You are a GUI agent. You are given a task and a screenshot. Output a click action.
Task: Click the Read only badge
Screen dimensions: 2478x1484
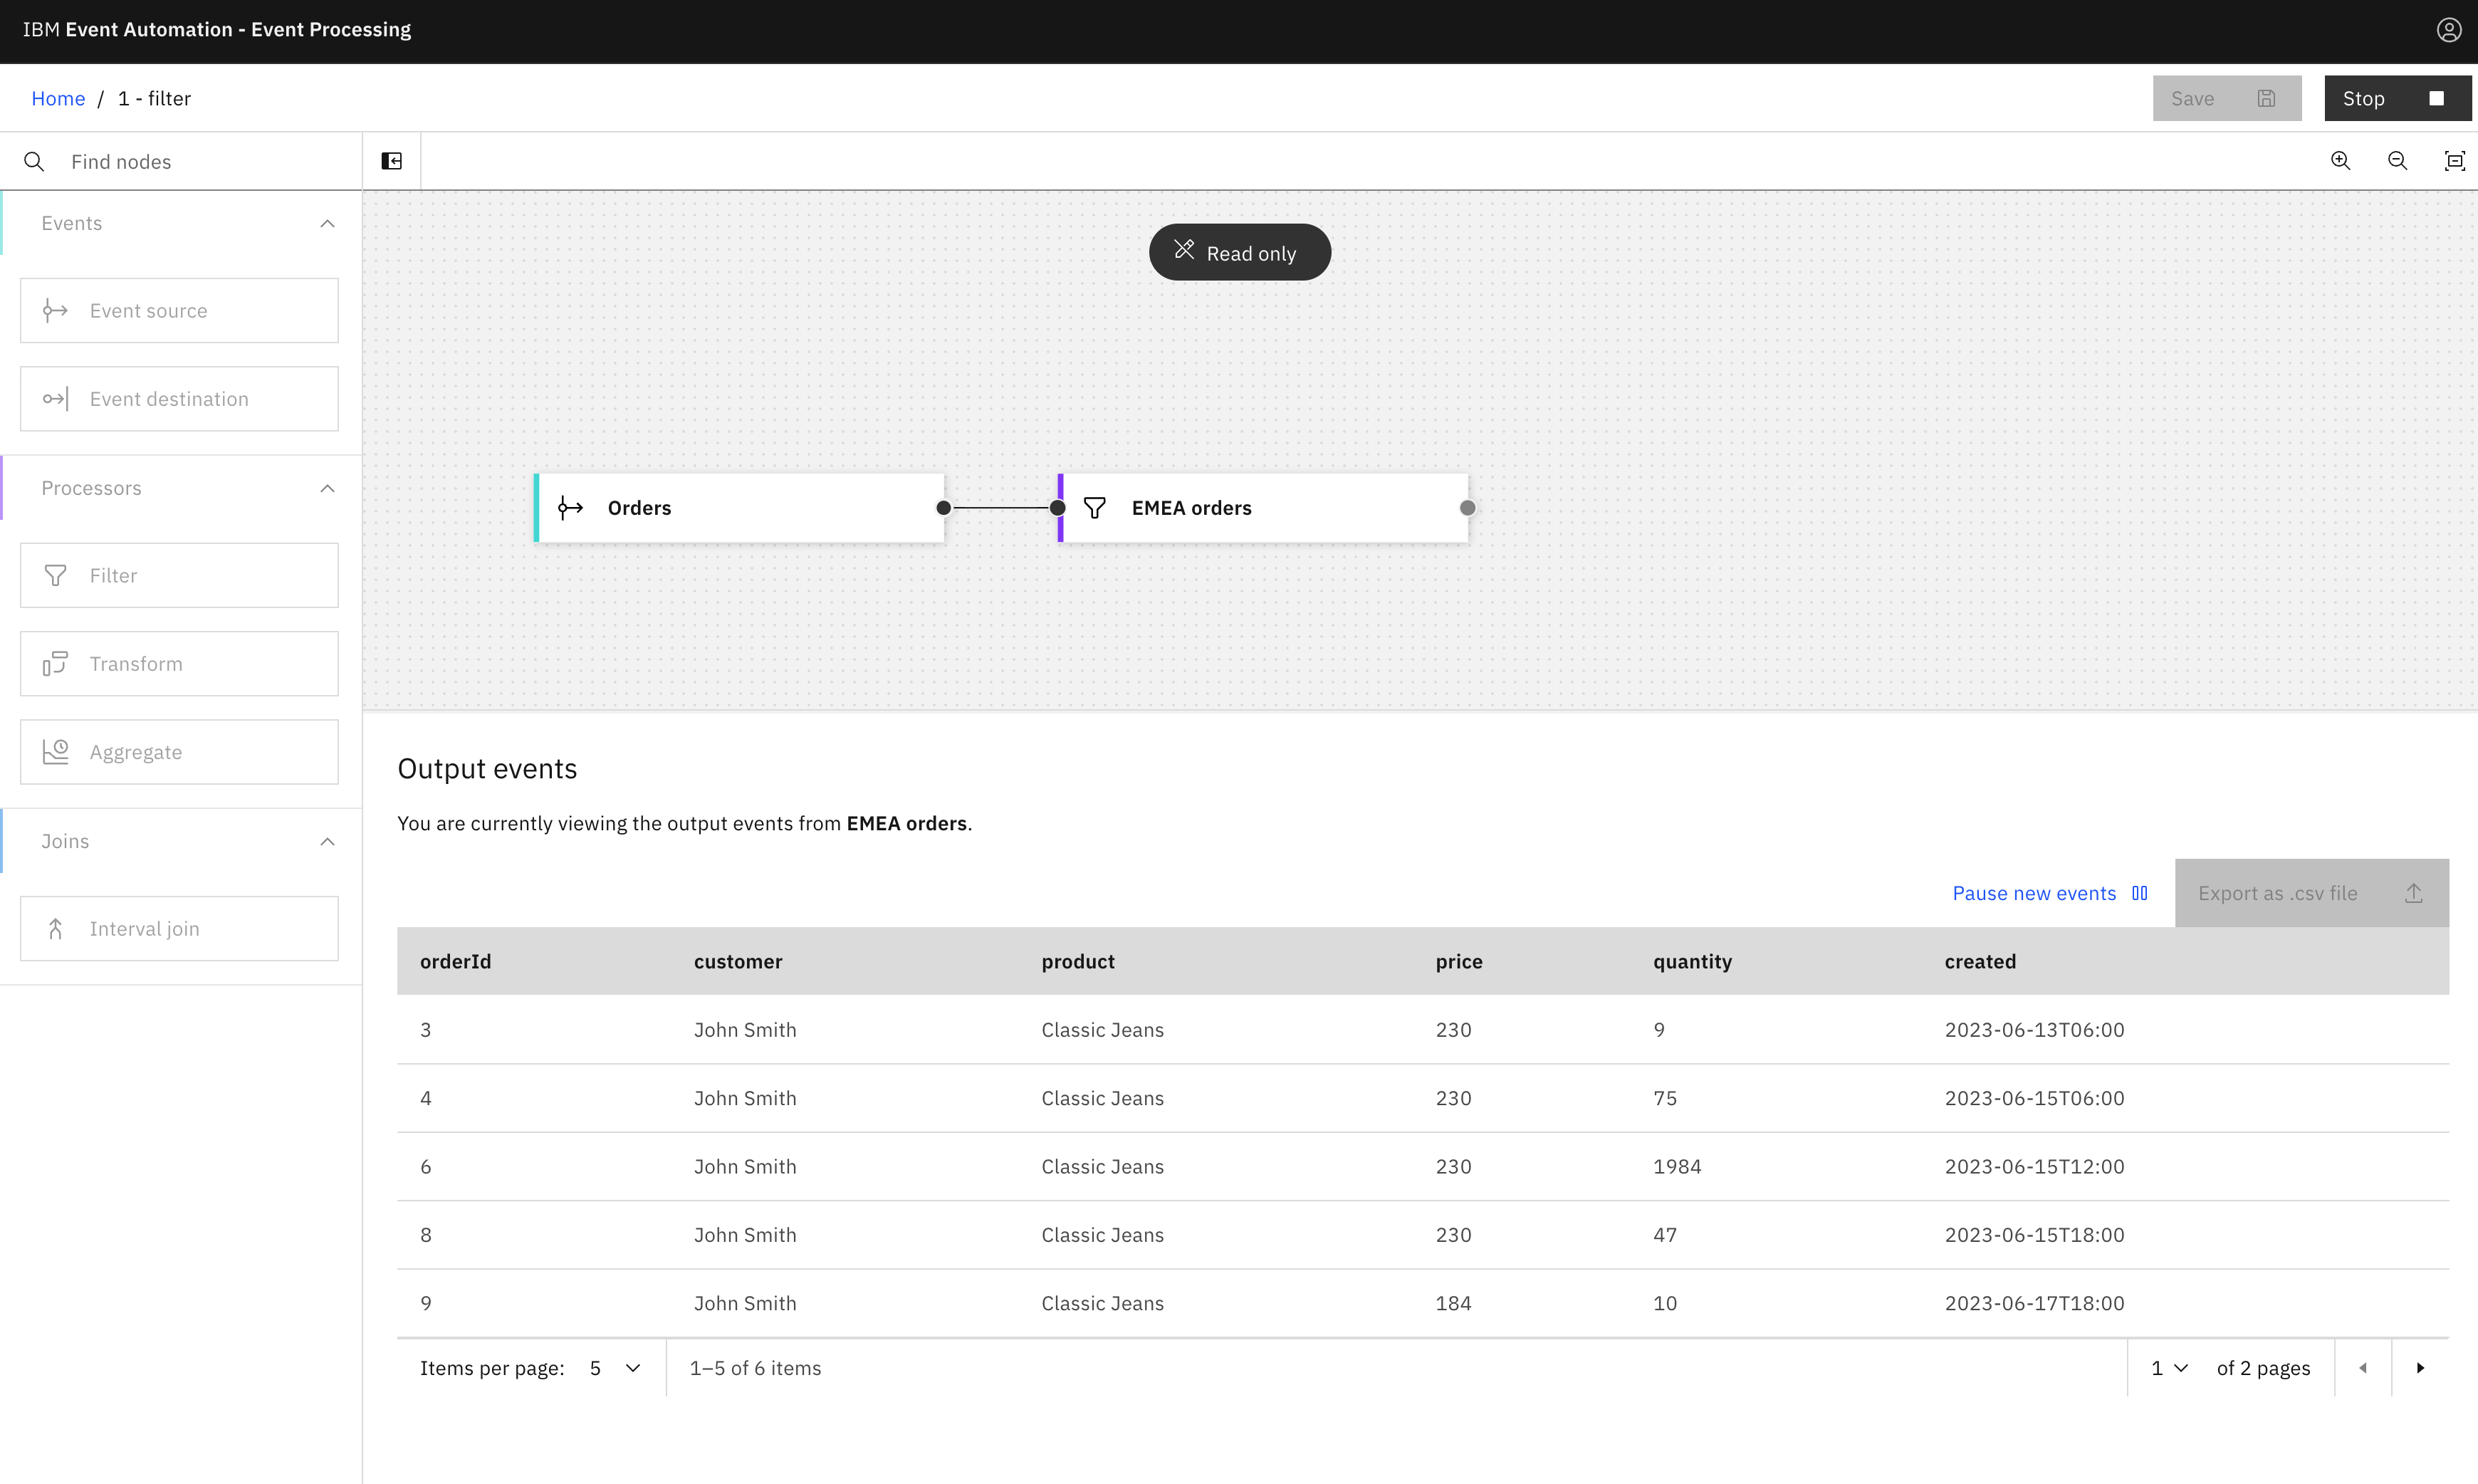tap(1239, 252)
